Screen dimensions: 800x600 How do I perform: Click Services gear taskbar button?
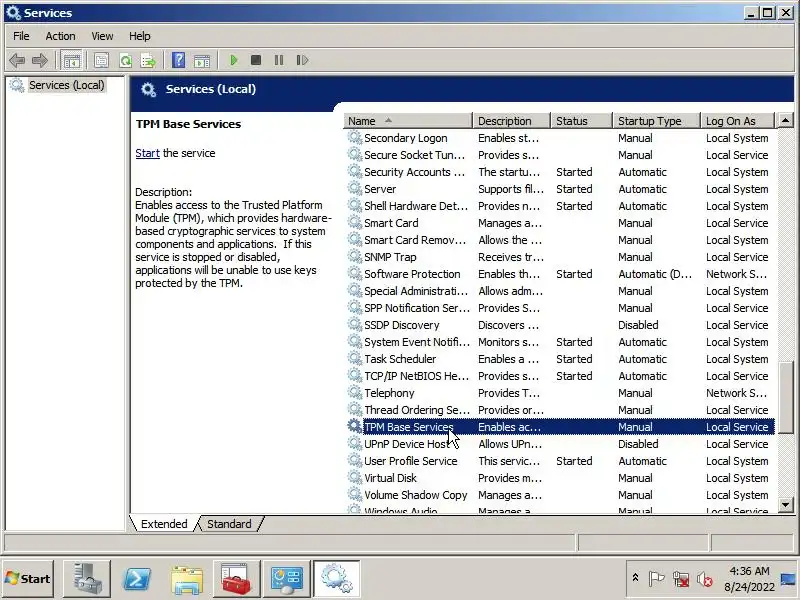tap(337, 579)
